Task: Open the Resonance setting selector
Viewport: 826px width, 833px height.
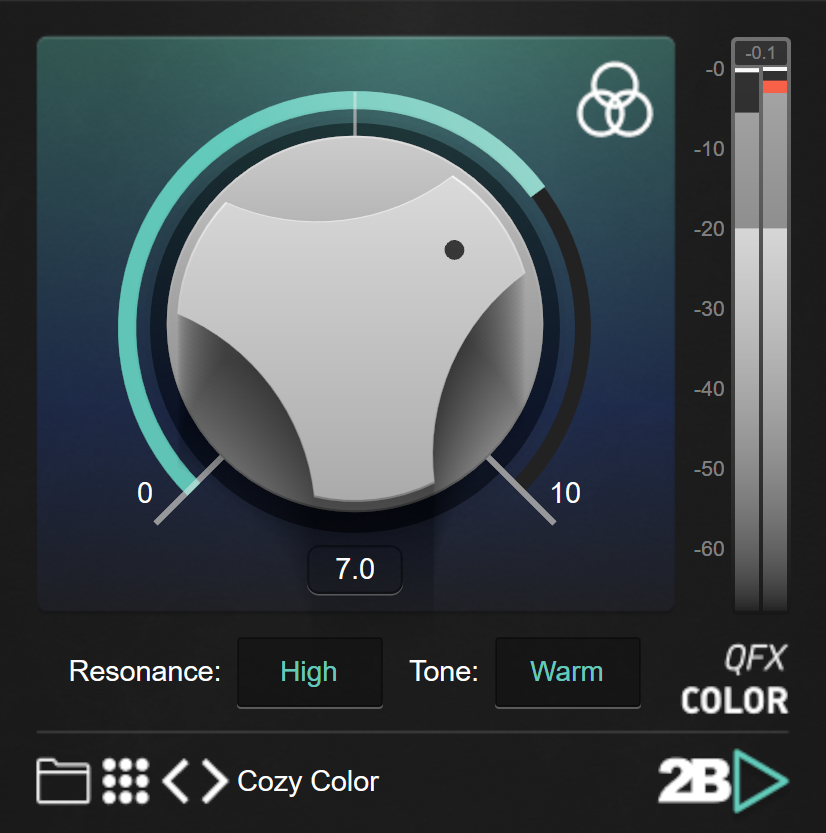Action: click(309, 672)
